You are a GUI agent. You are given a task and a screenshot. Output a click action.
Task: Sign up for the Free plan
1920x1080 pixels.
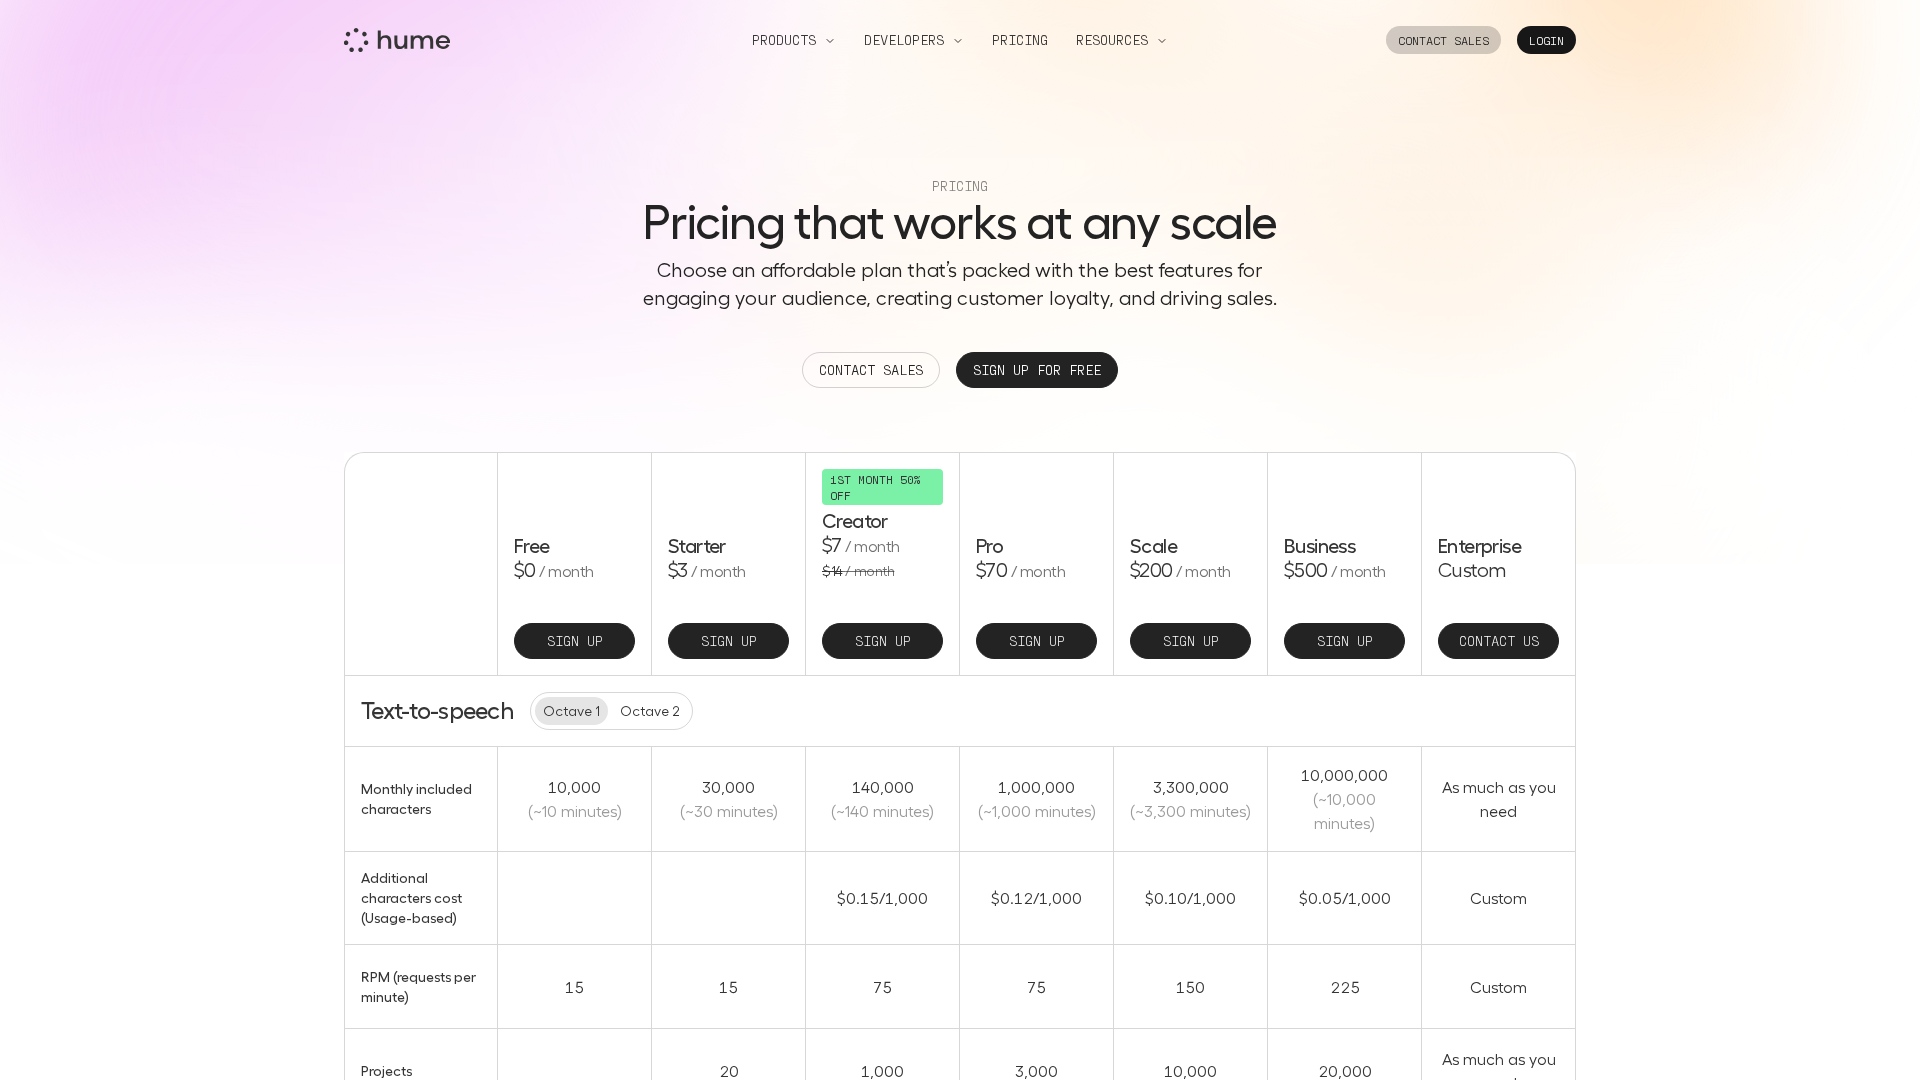tap(574, 641)
